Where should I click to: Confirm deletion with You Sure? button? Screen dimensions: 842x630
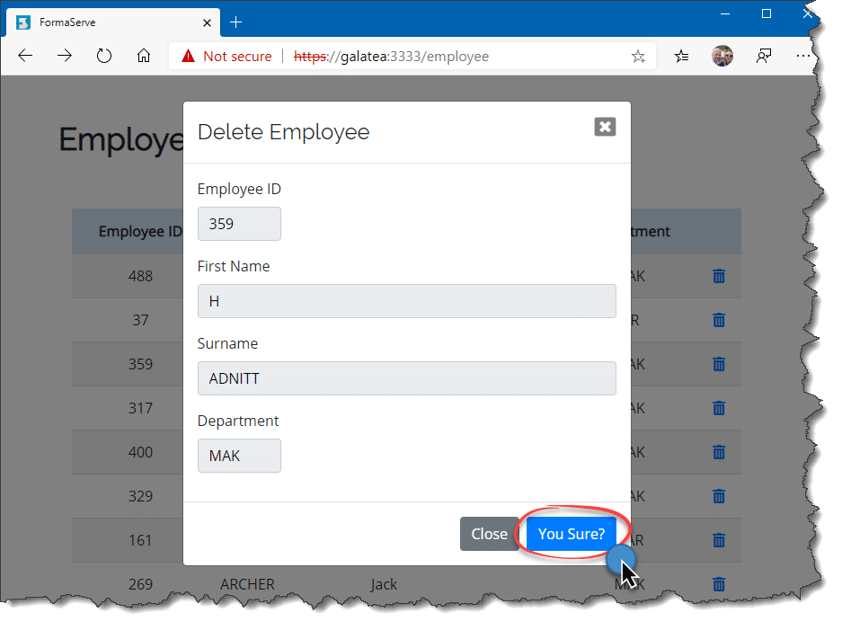point(571,534)
